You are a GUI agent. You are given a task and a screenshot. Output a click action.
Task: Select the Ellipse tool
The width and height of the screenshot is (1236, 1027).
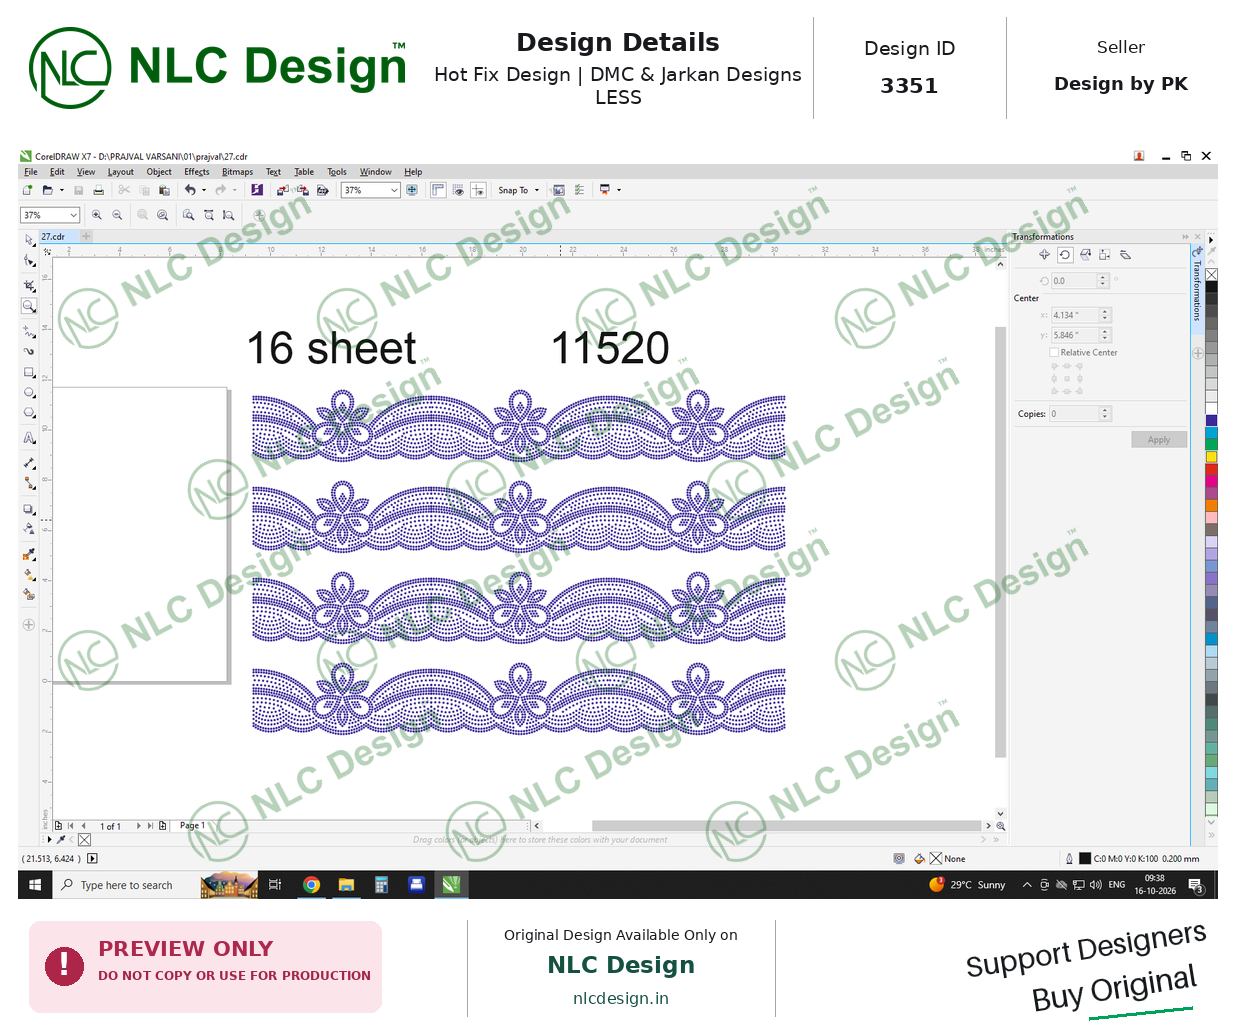point(29,393)
